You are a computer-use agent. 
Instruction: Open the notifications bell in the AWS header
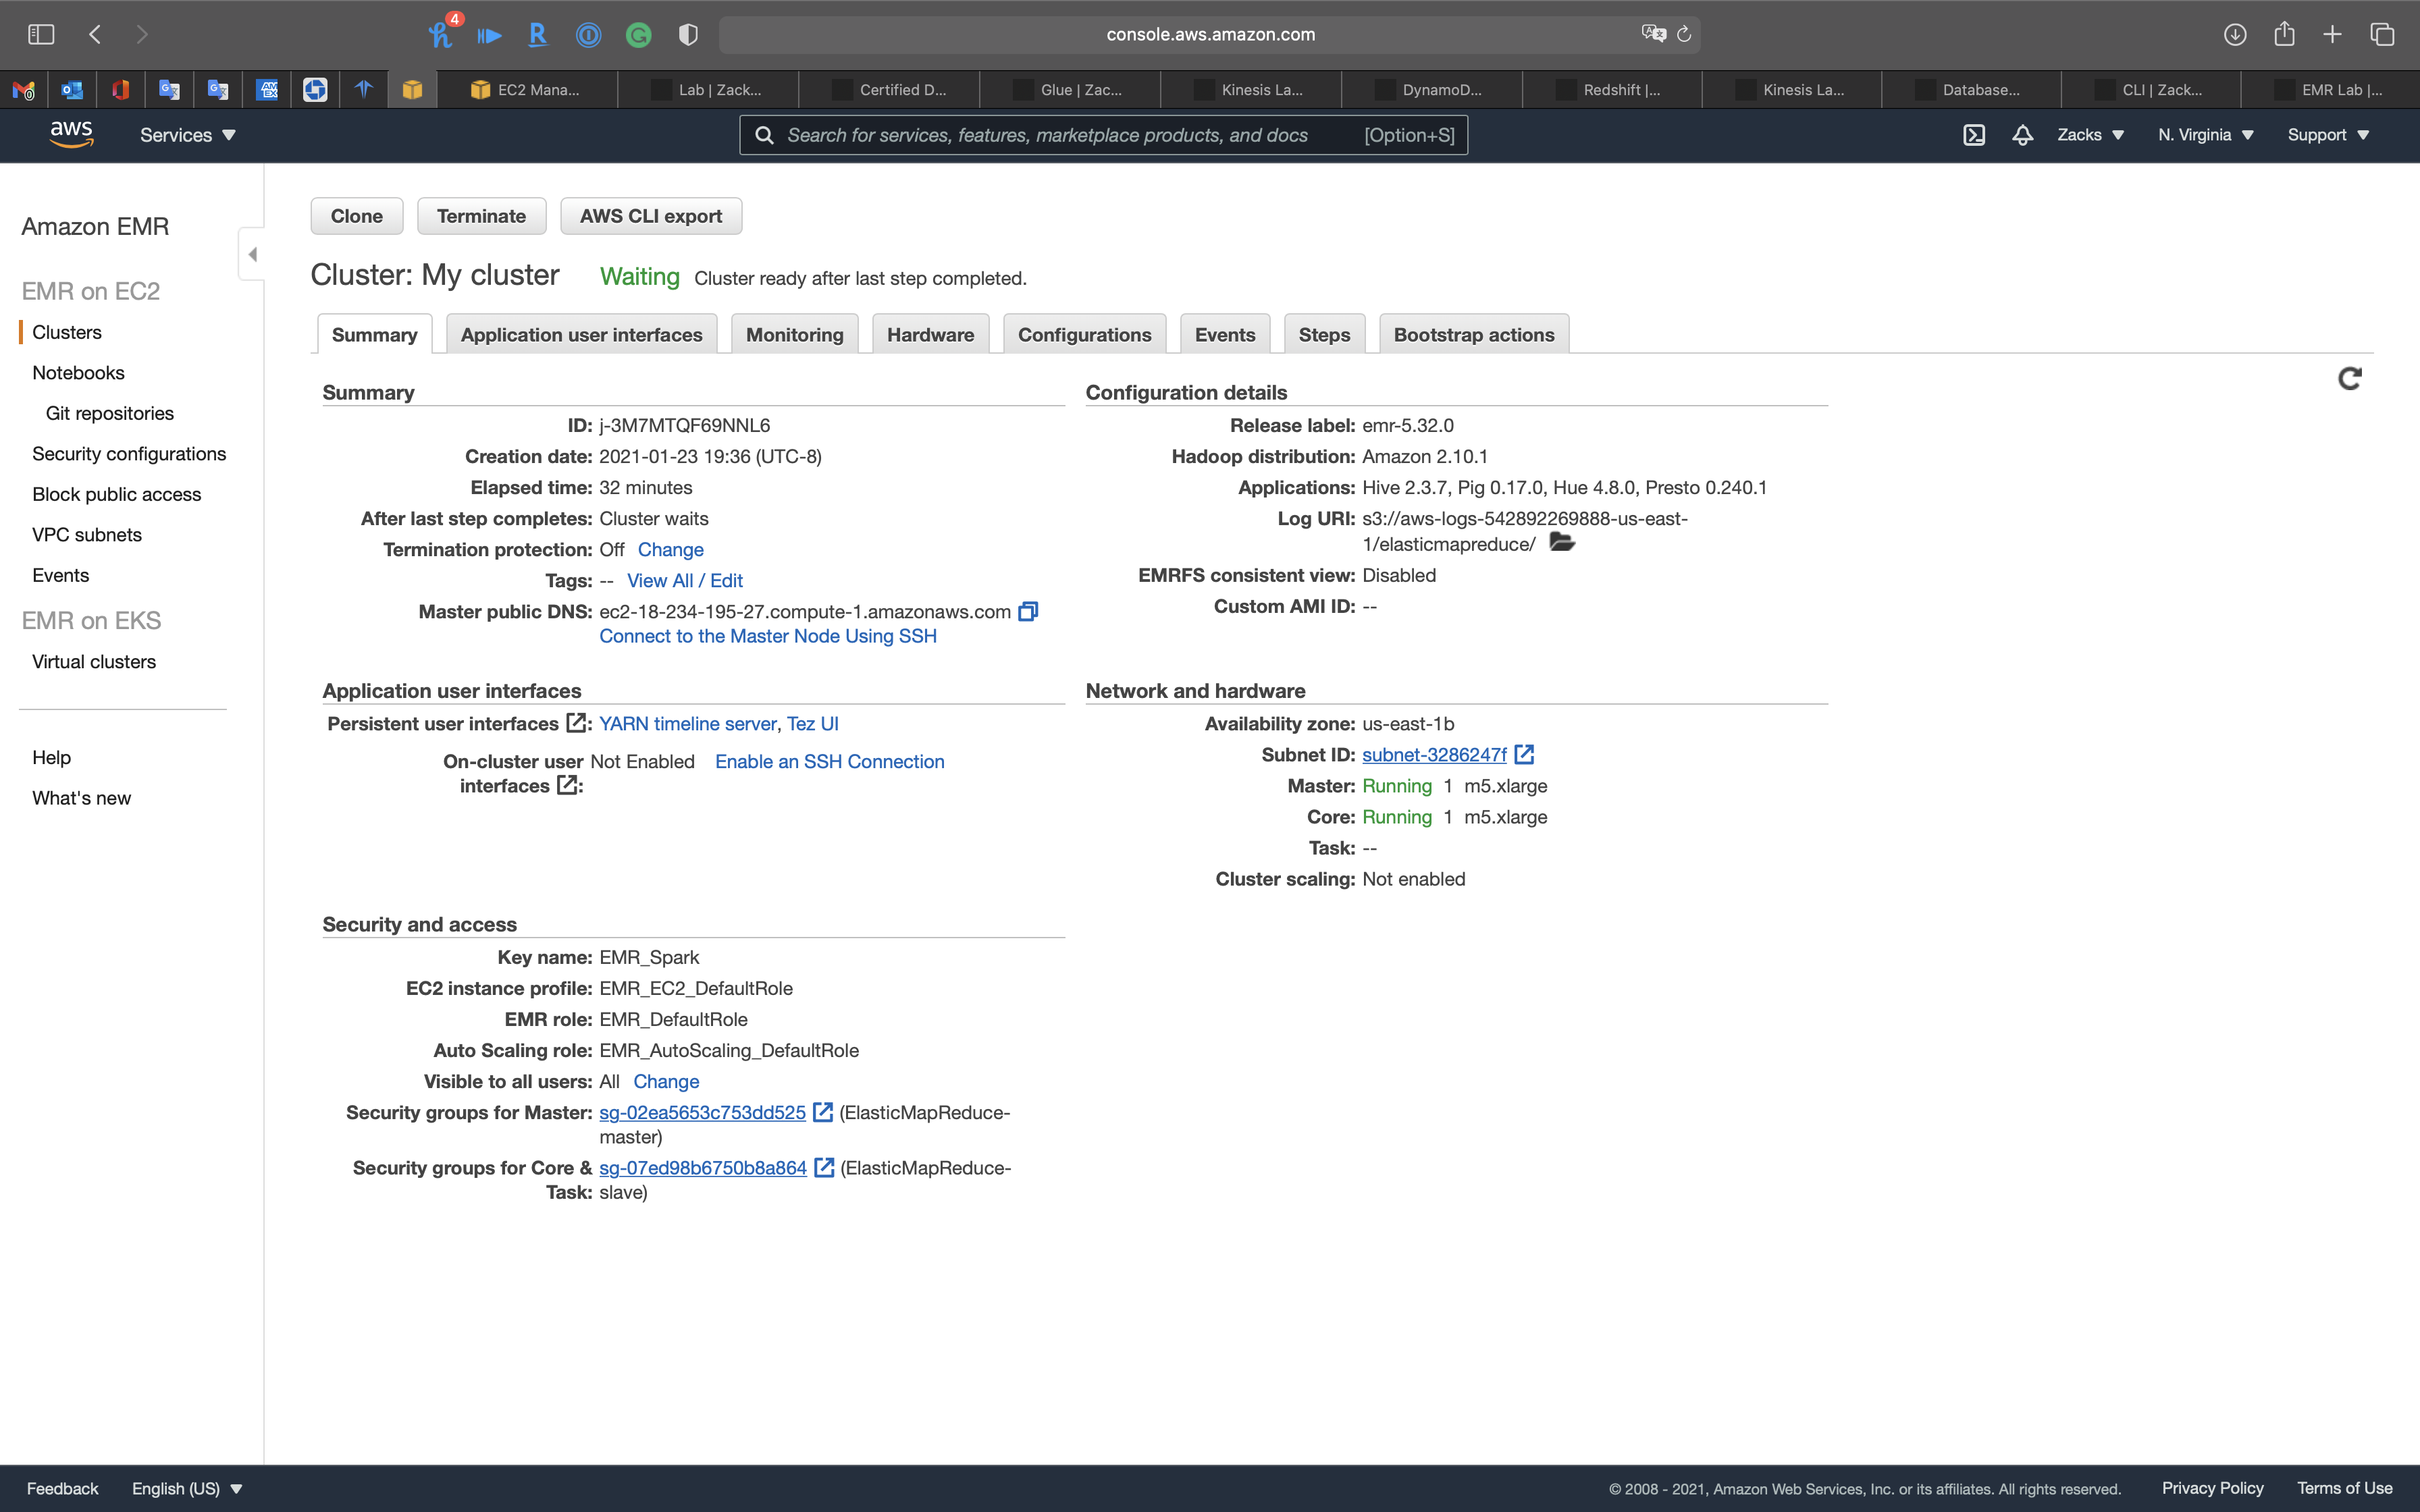tap(2022, 135)
